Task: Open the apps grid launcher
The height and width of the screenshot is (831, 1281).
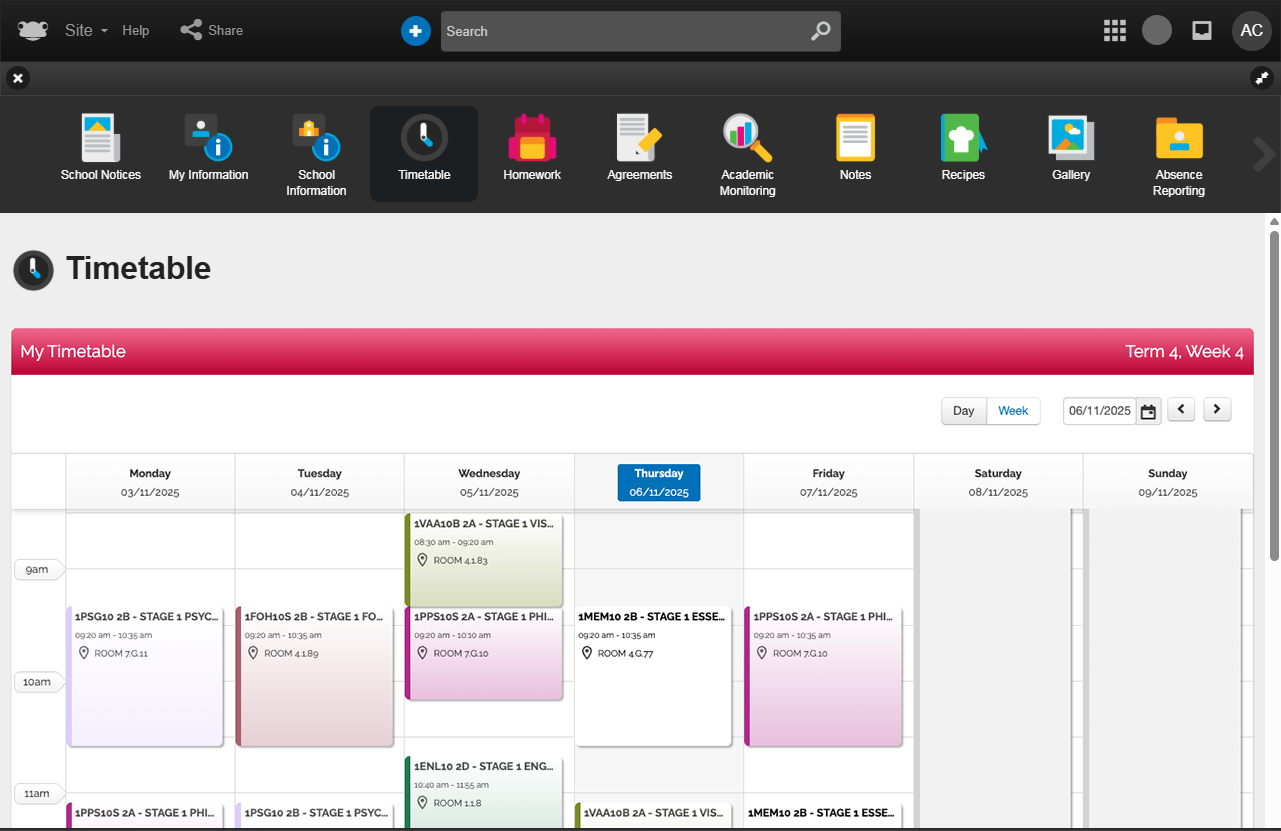Action: (x=1114, y=31)
